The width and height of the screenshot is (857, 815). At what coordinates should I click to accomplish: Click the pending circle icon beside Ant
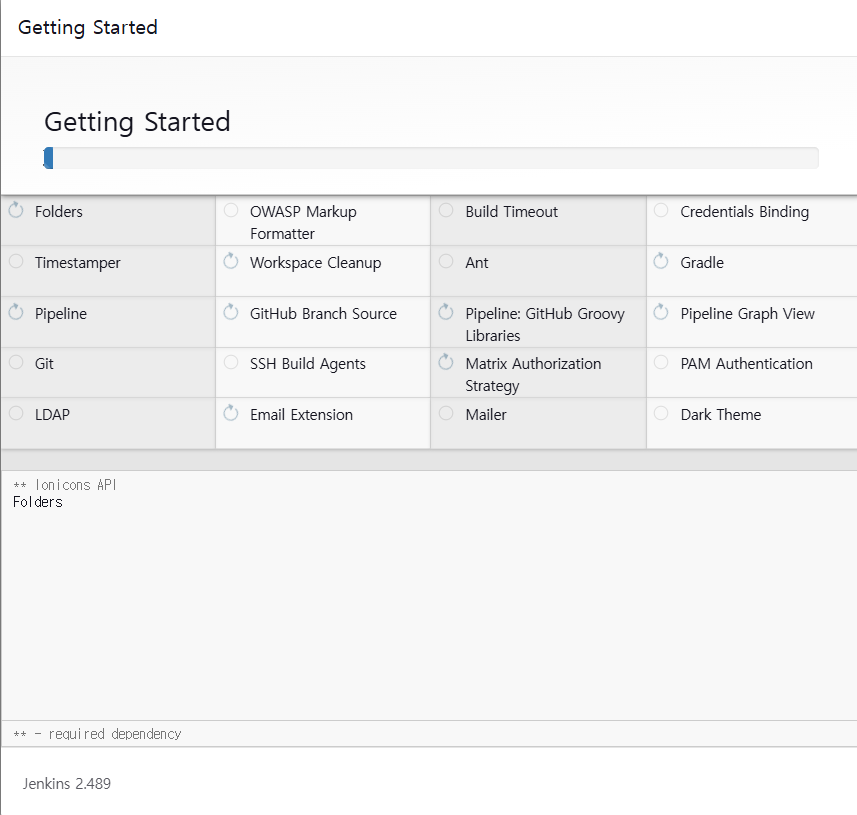pyautogui.click(x=446, y=261)
